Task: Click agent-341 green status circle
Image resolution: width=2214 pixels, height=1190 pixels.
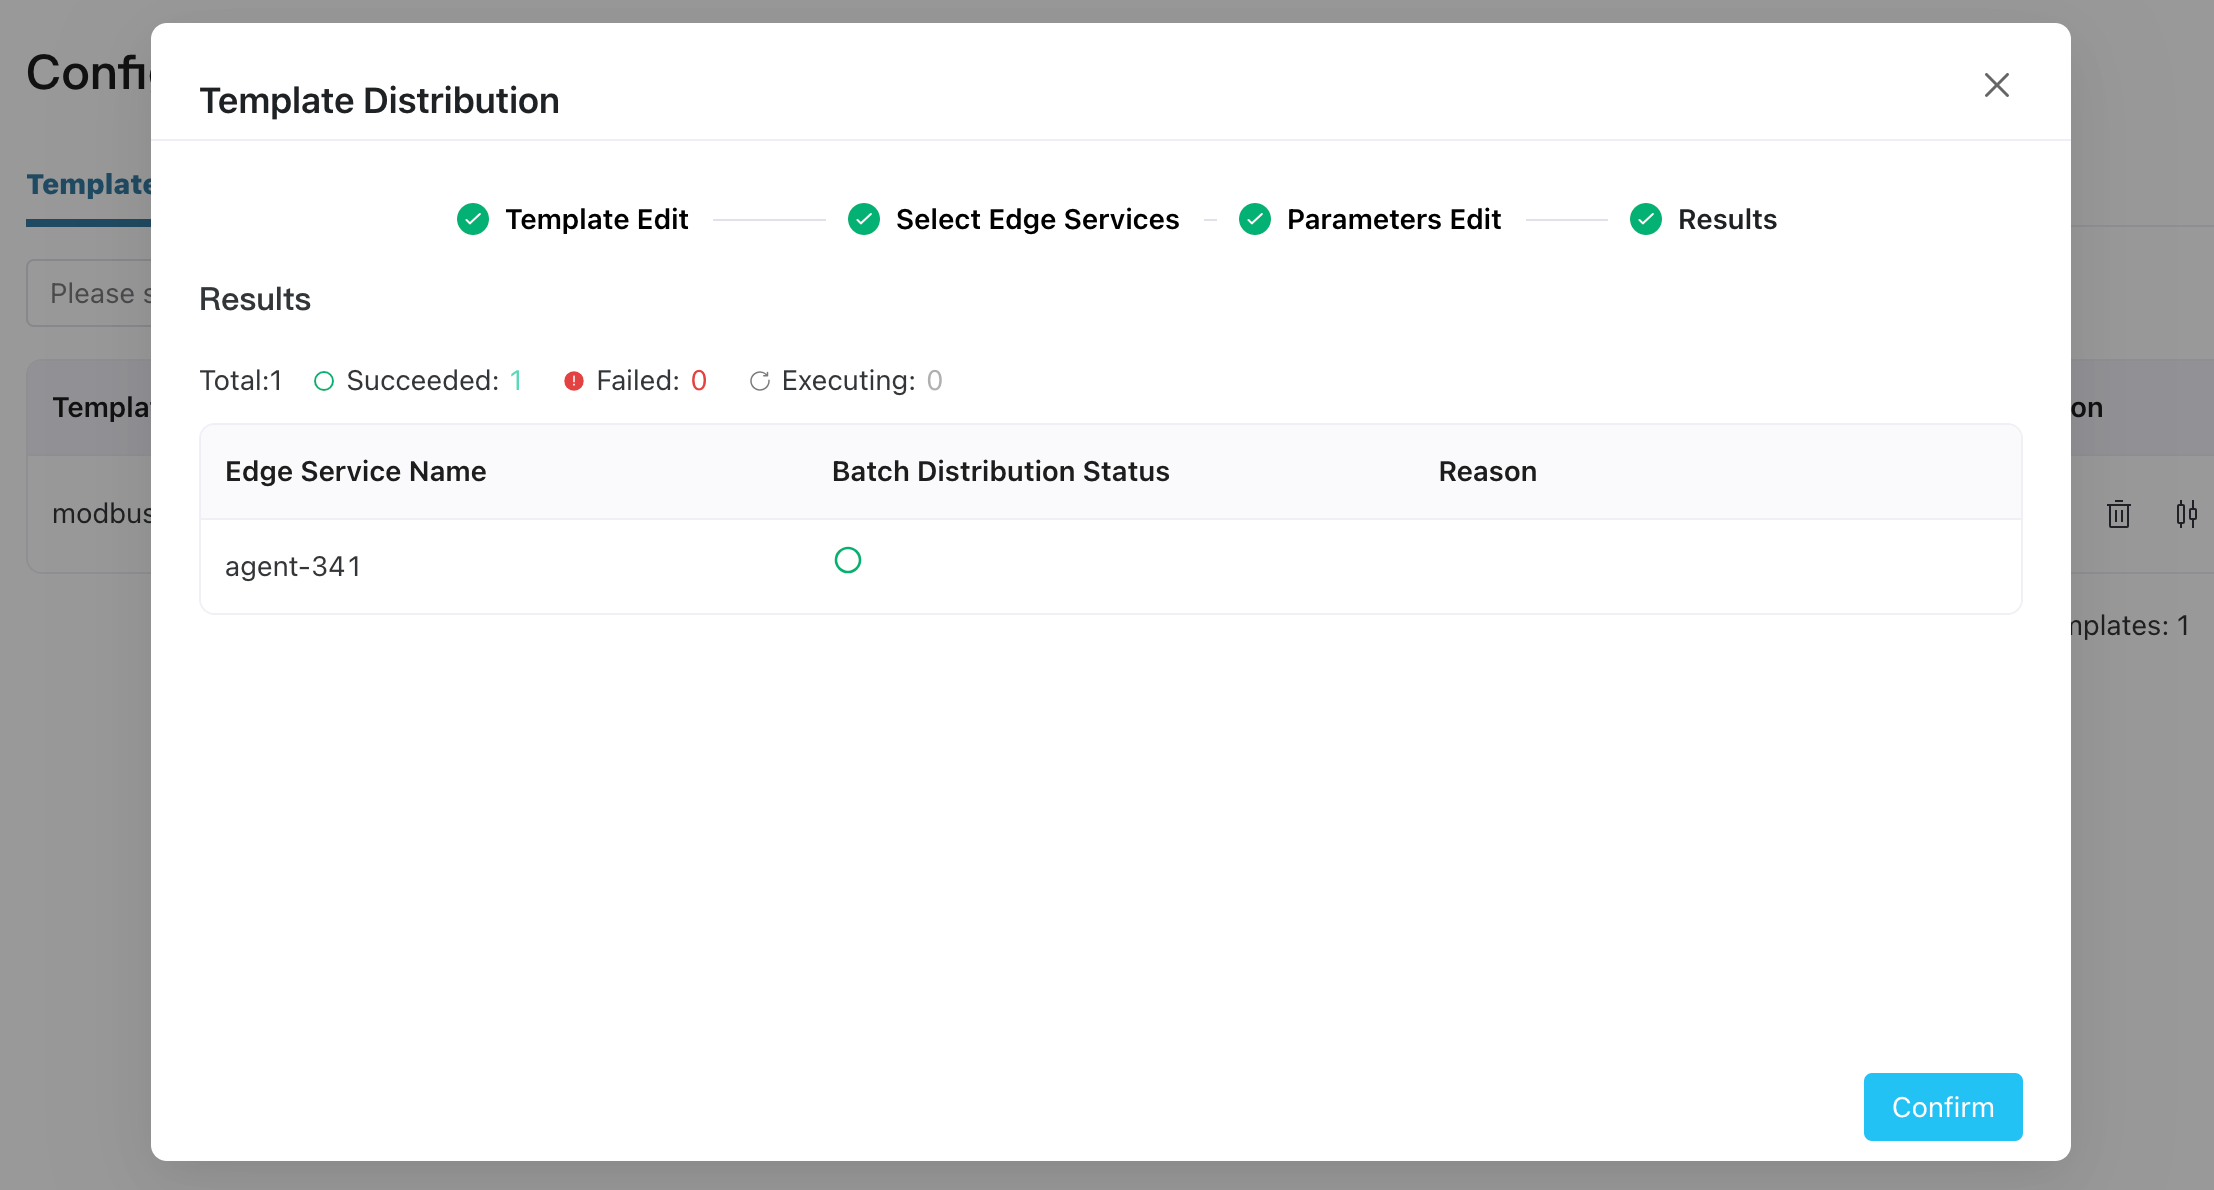Action: pyautogui.click(x=848, y=560)
